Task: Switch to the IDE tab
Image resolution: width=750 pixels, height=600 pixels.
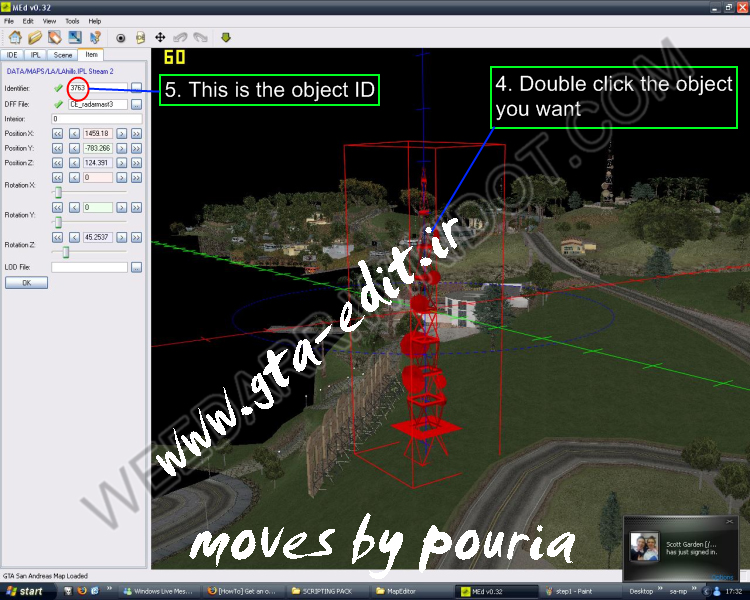Action: pos(12,55)
